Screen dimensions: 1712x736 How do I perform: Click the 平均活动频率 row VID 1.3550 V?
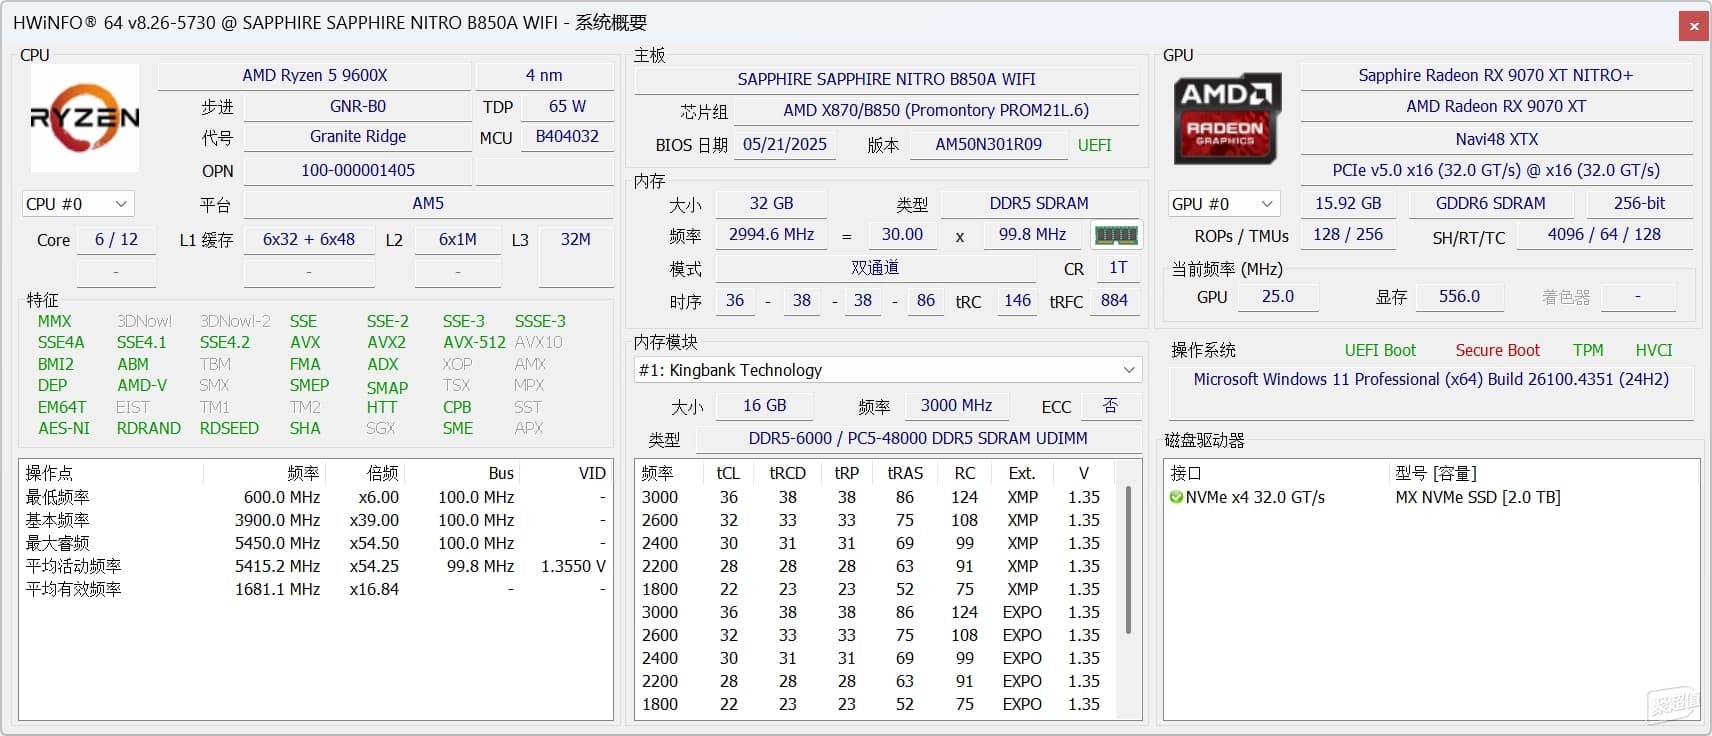pos(573,566)
